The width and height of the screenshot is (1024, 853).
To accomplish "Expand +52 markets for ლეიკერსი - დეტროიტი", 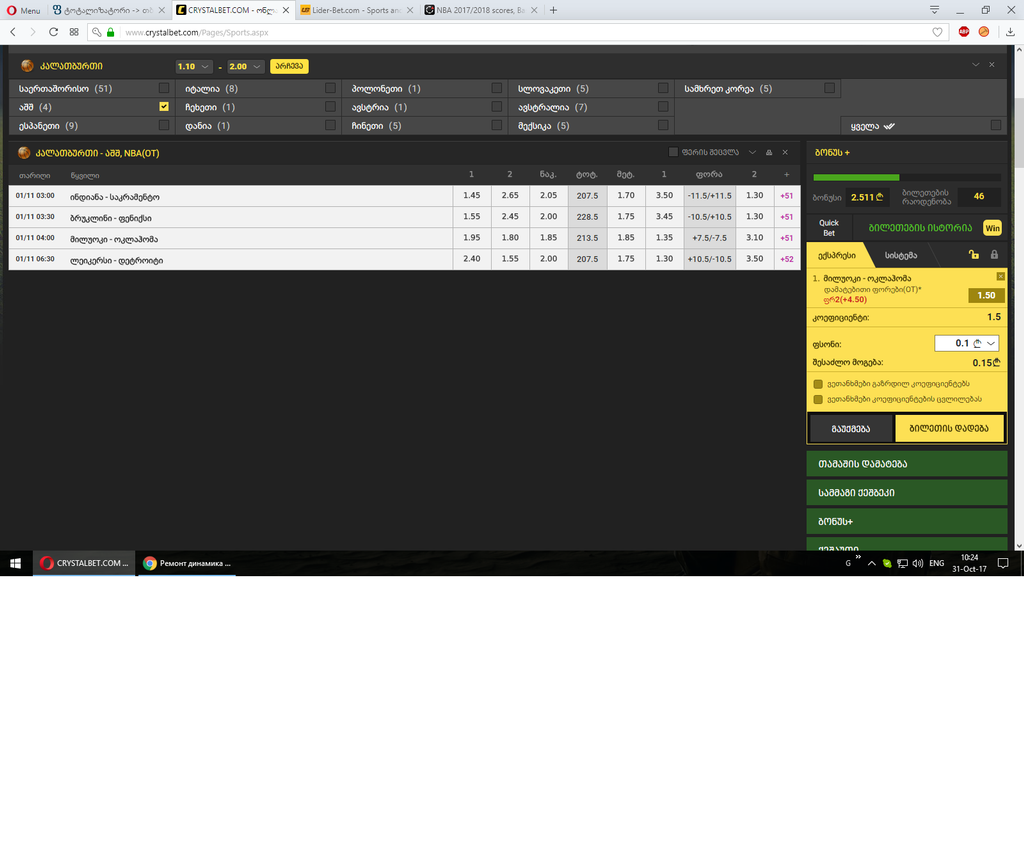I will click(x=787, y=259).
